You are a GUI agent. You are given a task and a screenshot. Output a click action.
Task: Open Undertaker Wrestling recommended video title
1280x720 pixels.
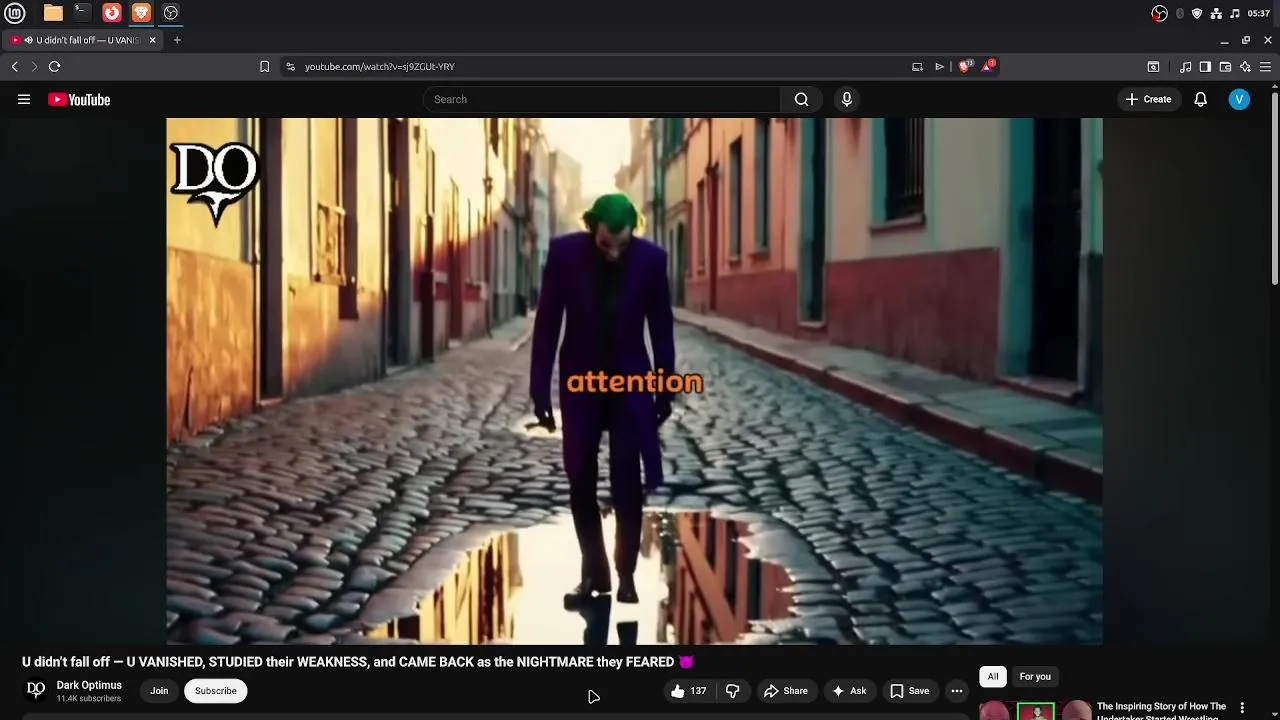[x=1161, y=711]
